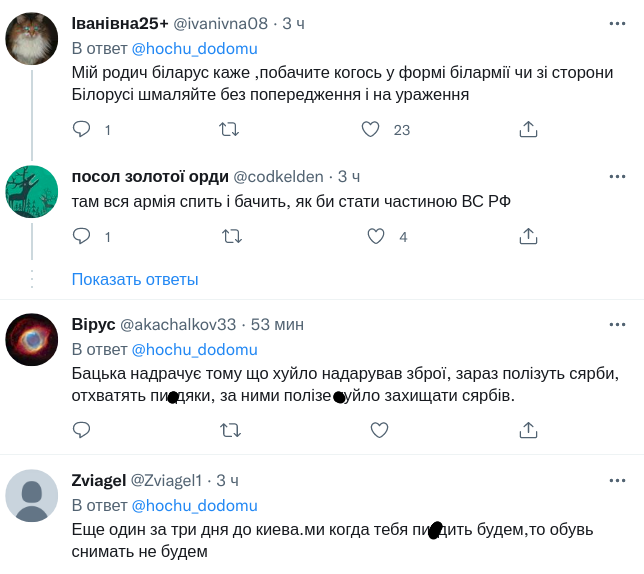Viewport: 644px width, 574px height.
Task: Like the Вірус tweet
Action: tap(379, 430)
